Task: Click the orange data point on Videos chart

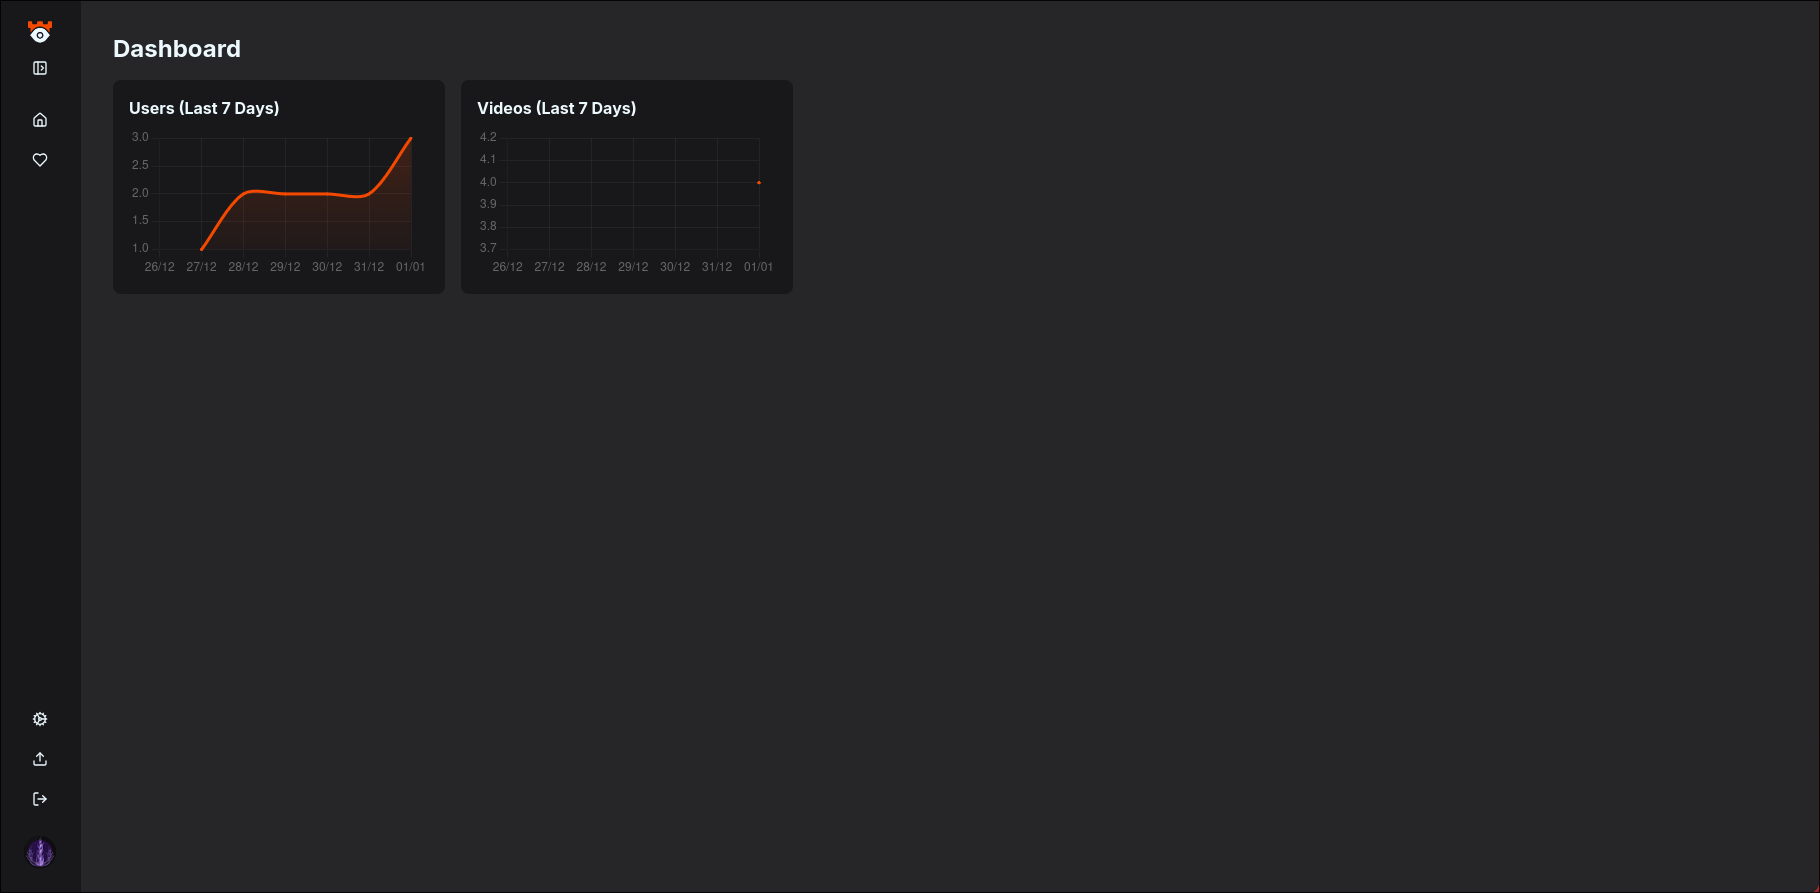Action: pyautogui.click(x=759, y=183)
